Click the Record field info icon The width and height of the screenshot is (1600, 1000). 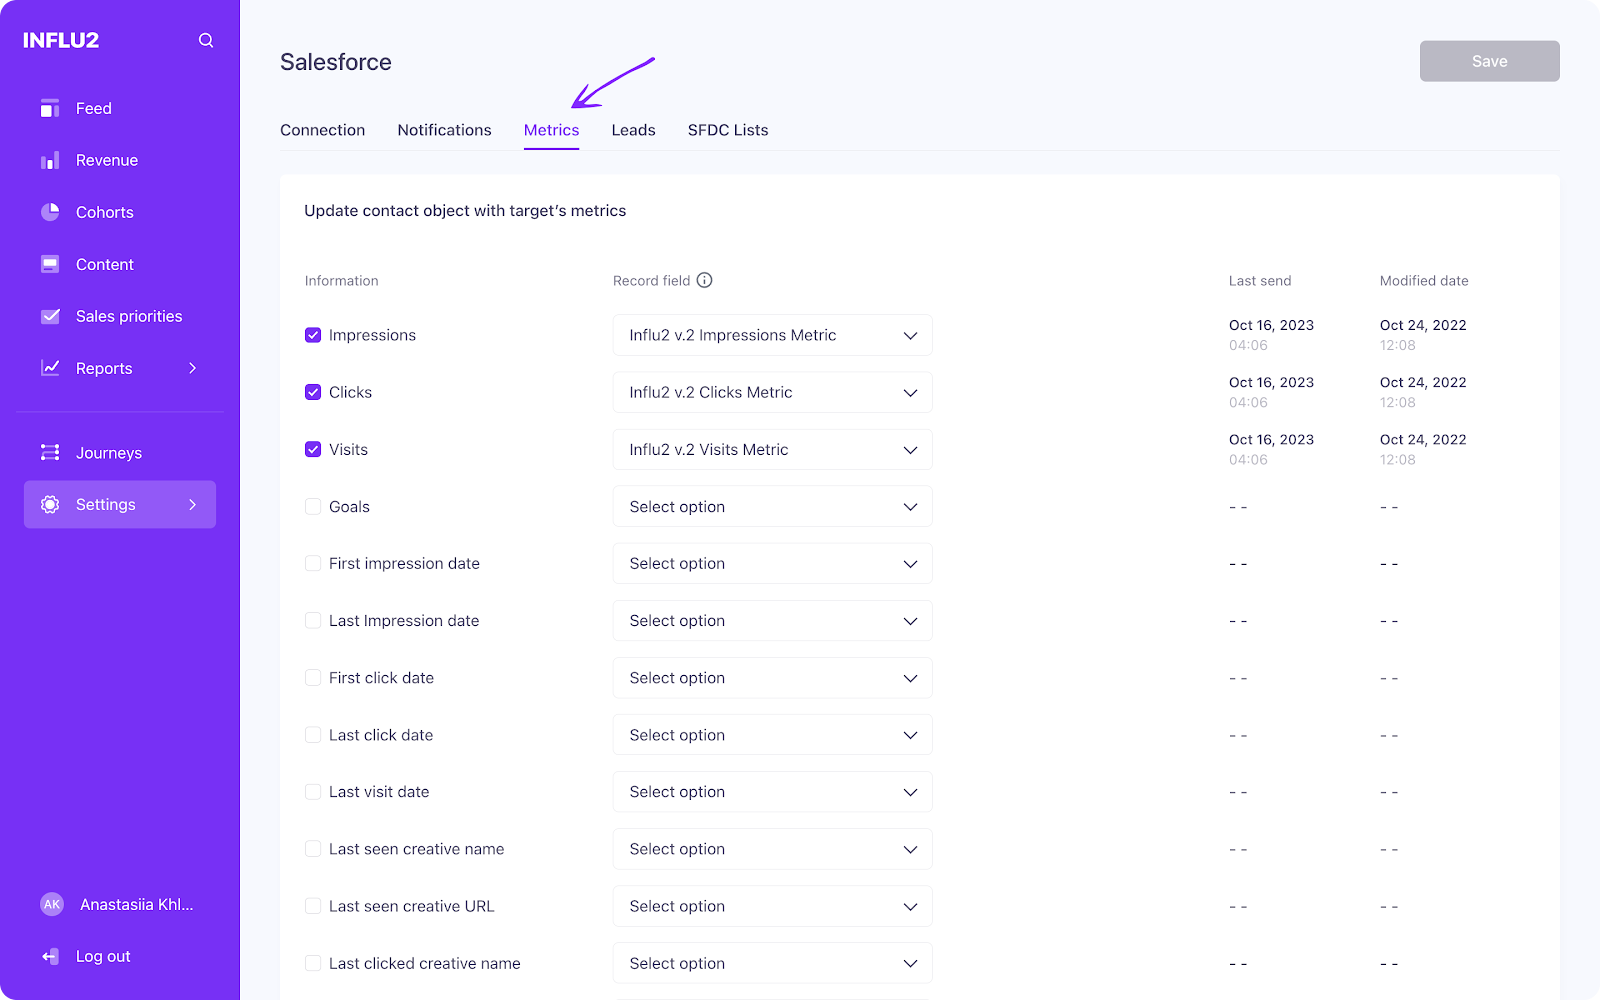click(704, 280)
